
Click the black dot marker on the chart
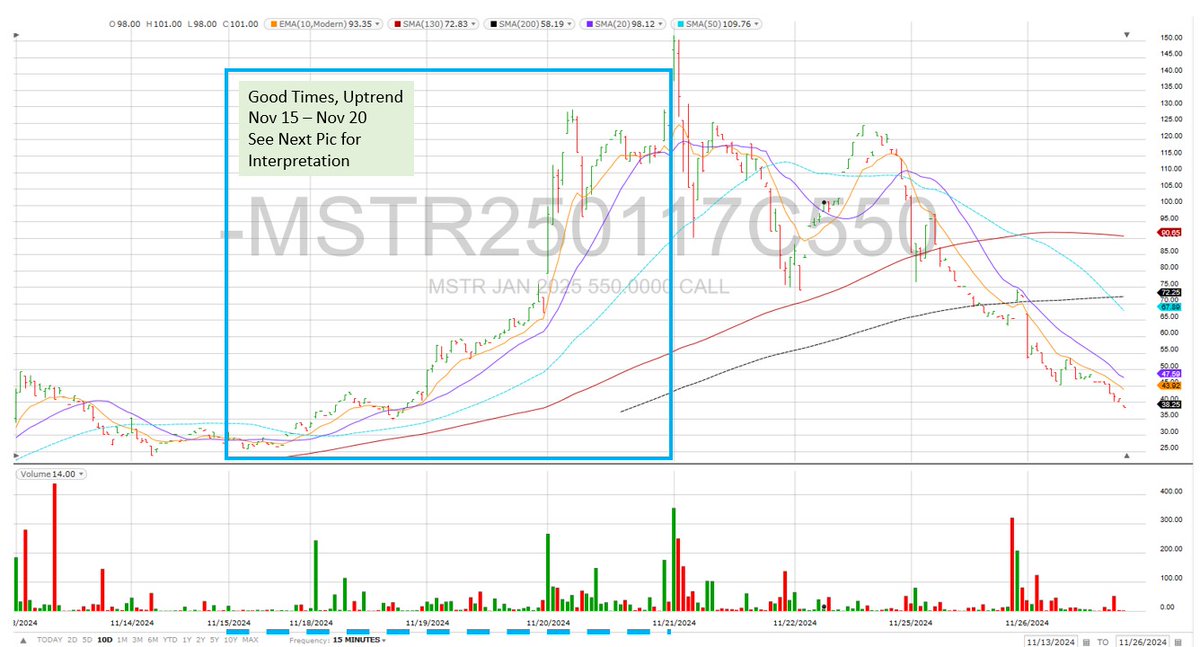(x=823, y=202)
